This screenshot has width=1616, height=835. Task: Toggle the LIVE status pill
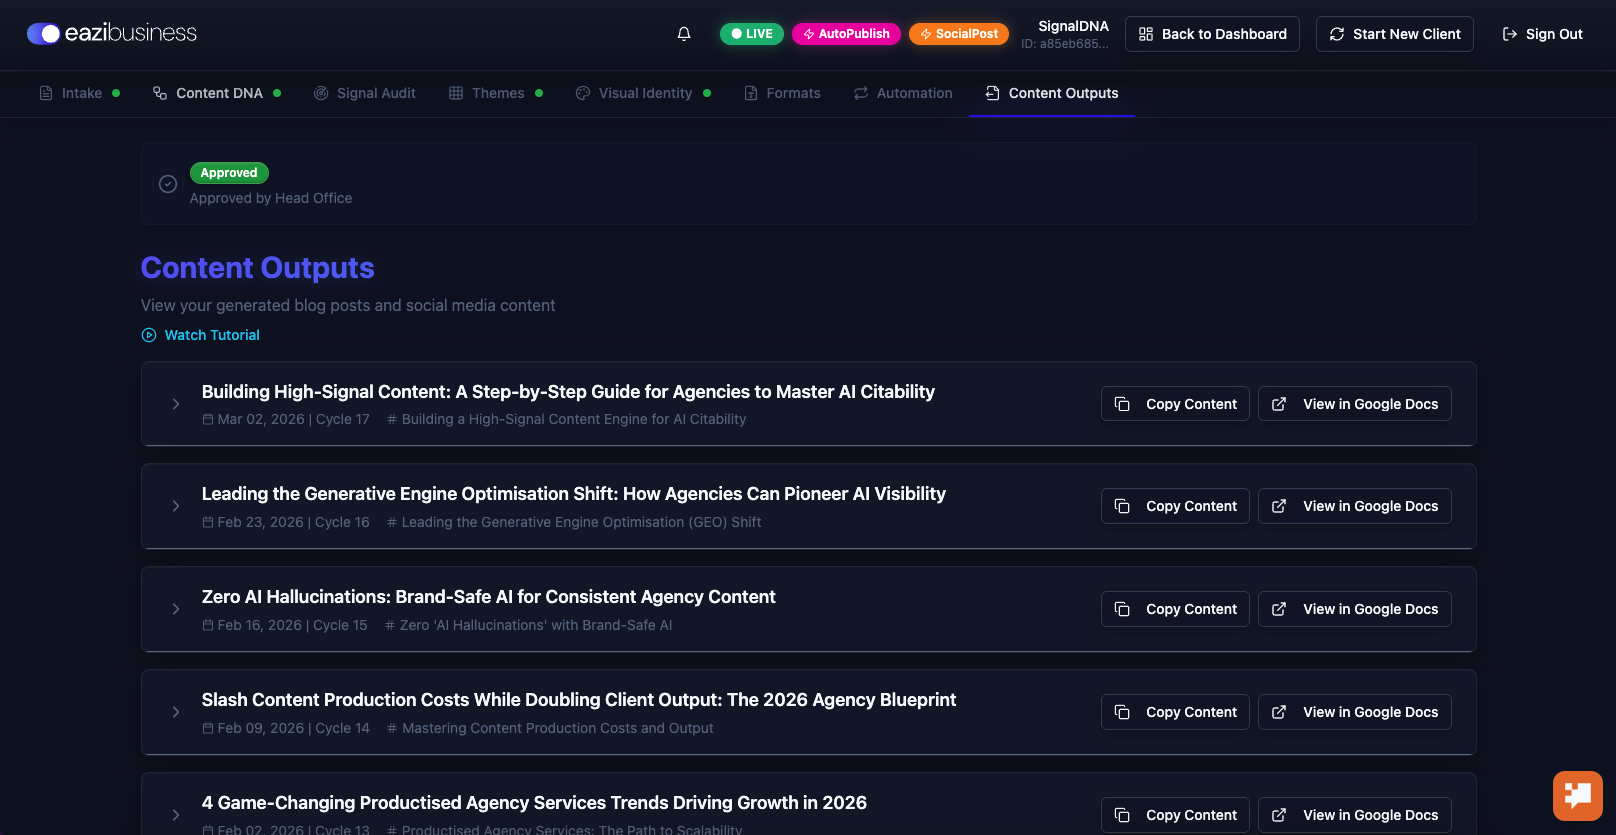[752, 34]
